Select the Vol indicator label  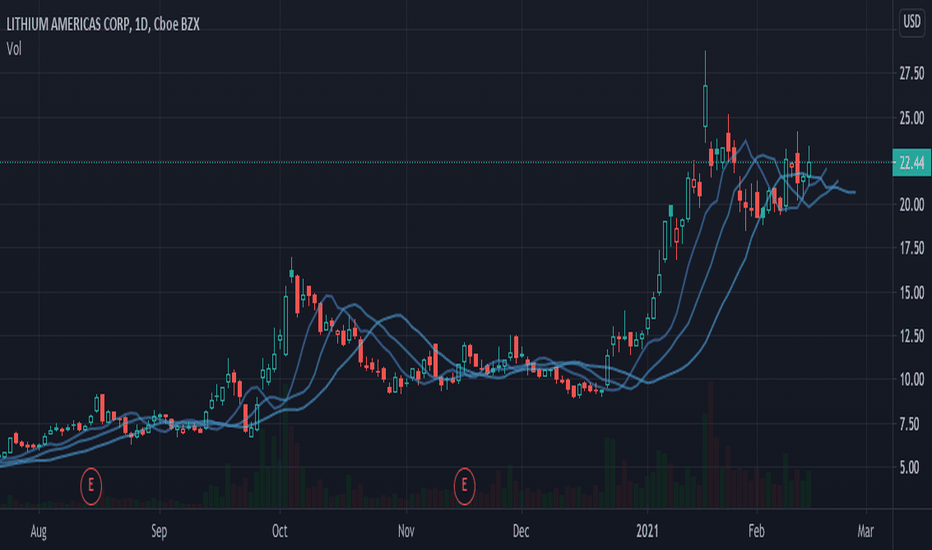click(x=14, y=49)
